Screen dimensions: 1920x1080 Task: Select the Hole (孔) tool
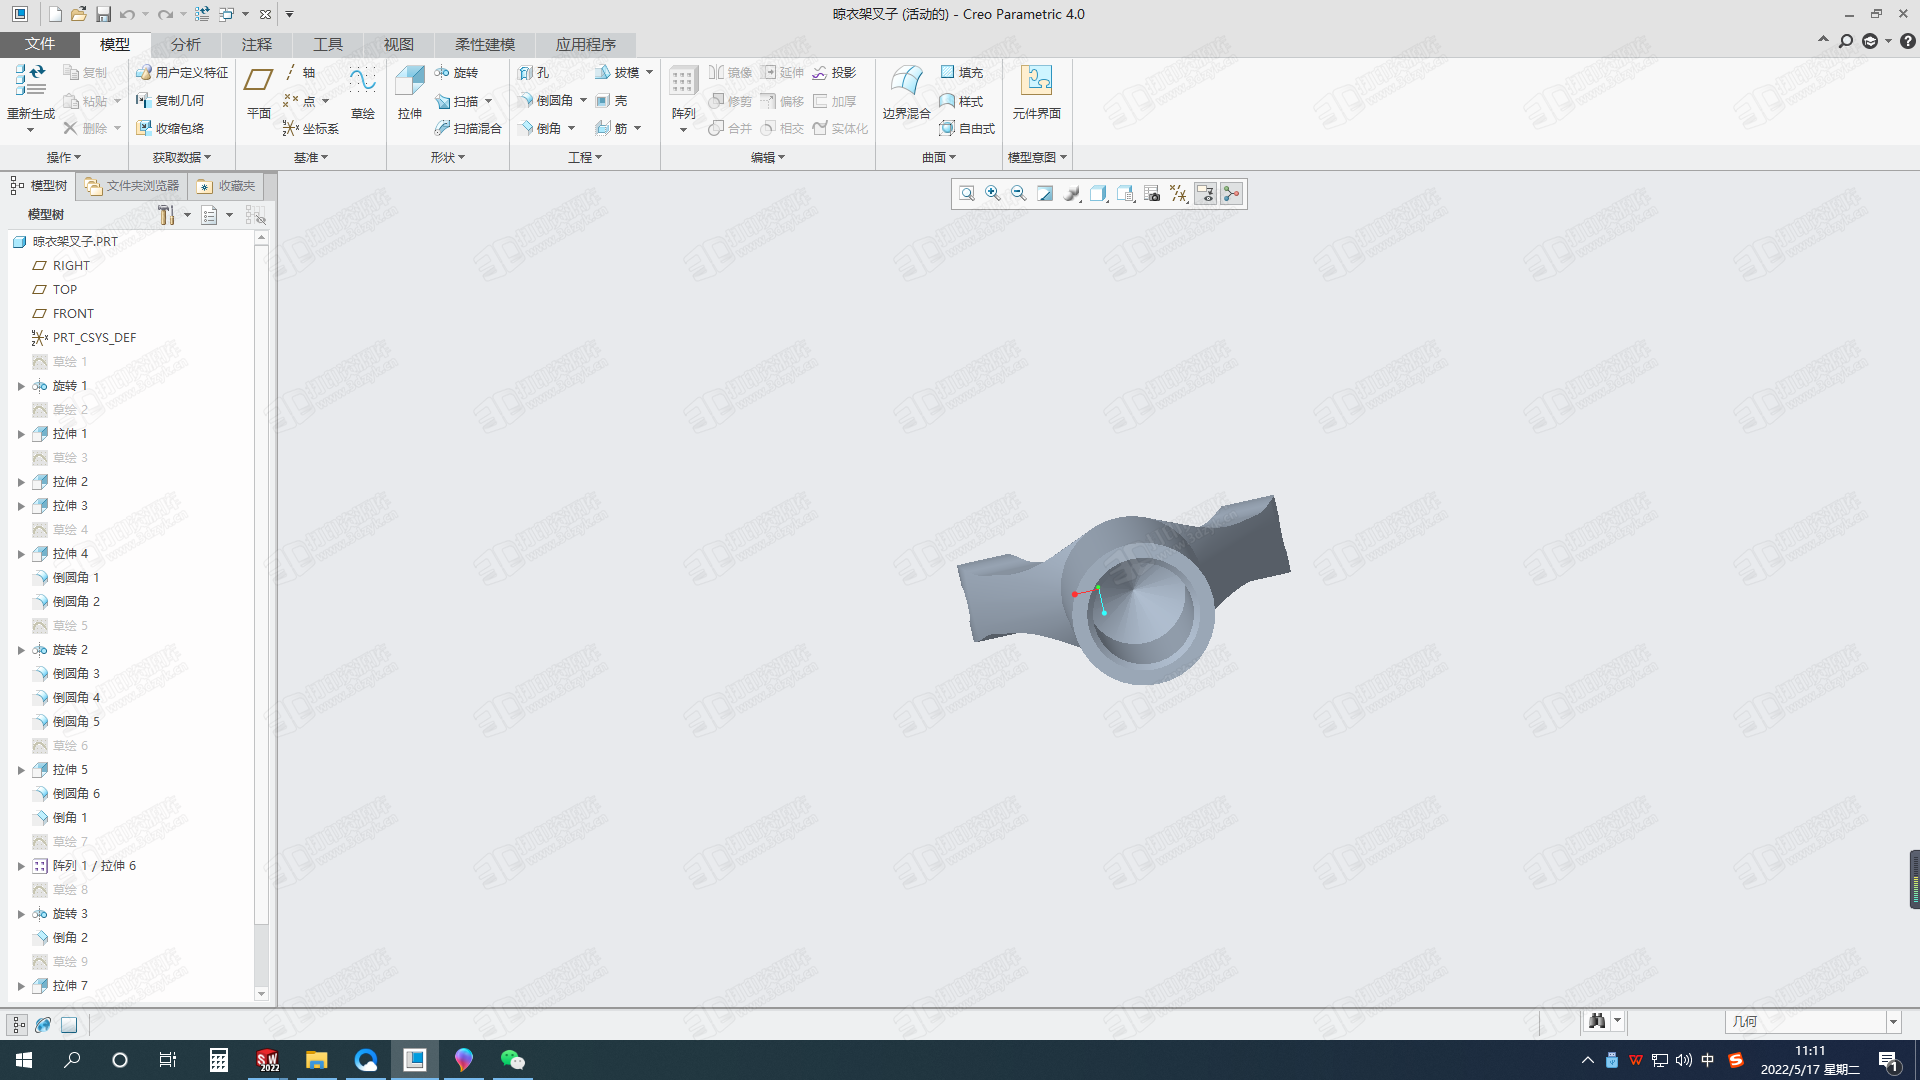click(x=534, y=72)
